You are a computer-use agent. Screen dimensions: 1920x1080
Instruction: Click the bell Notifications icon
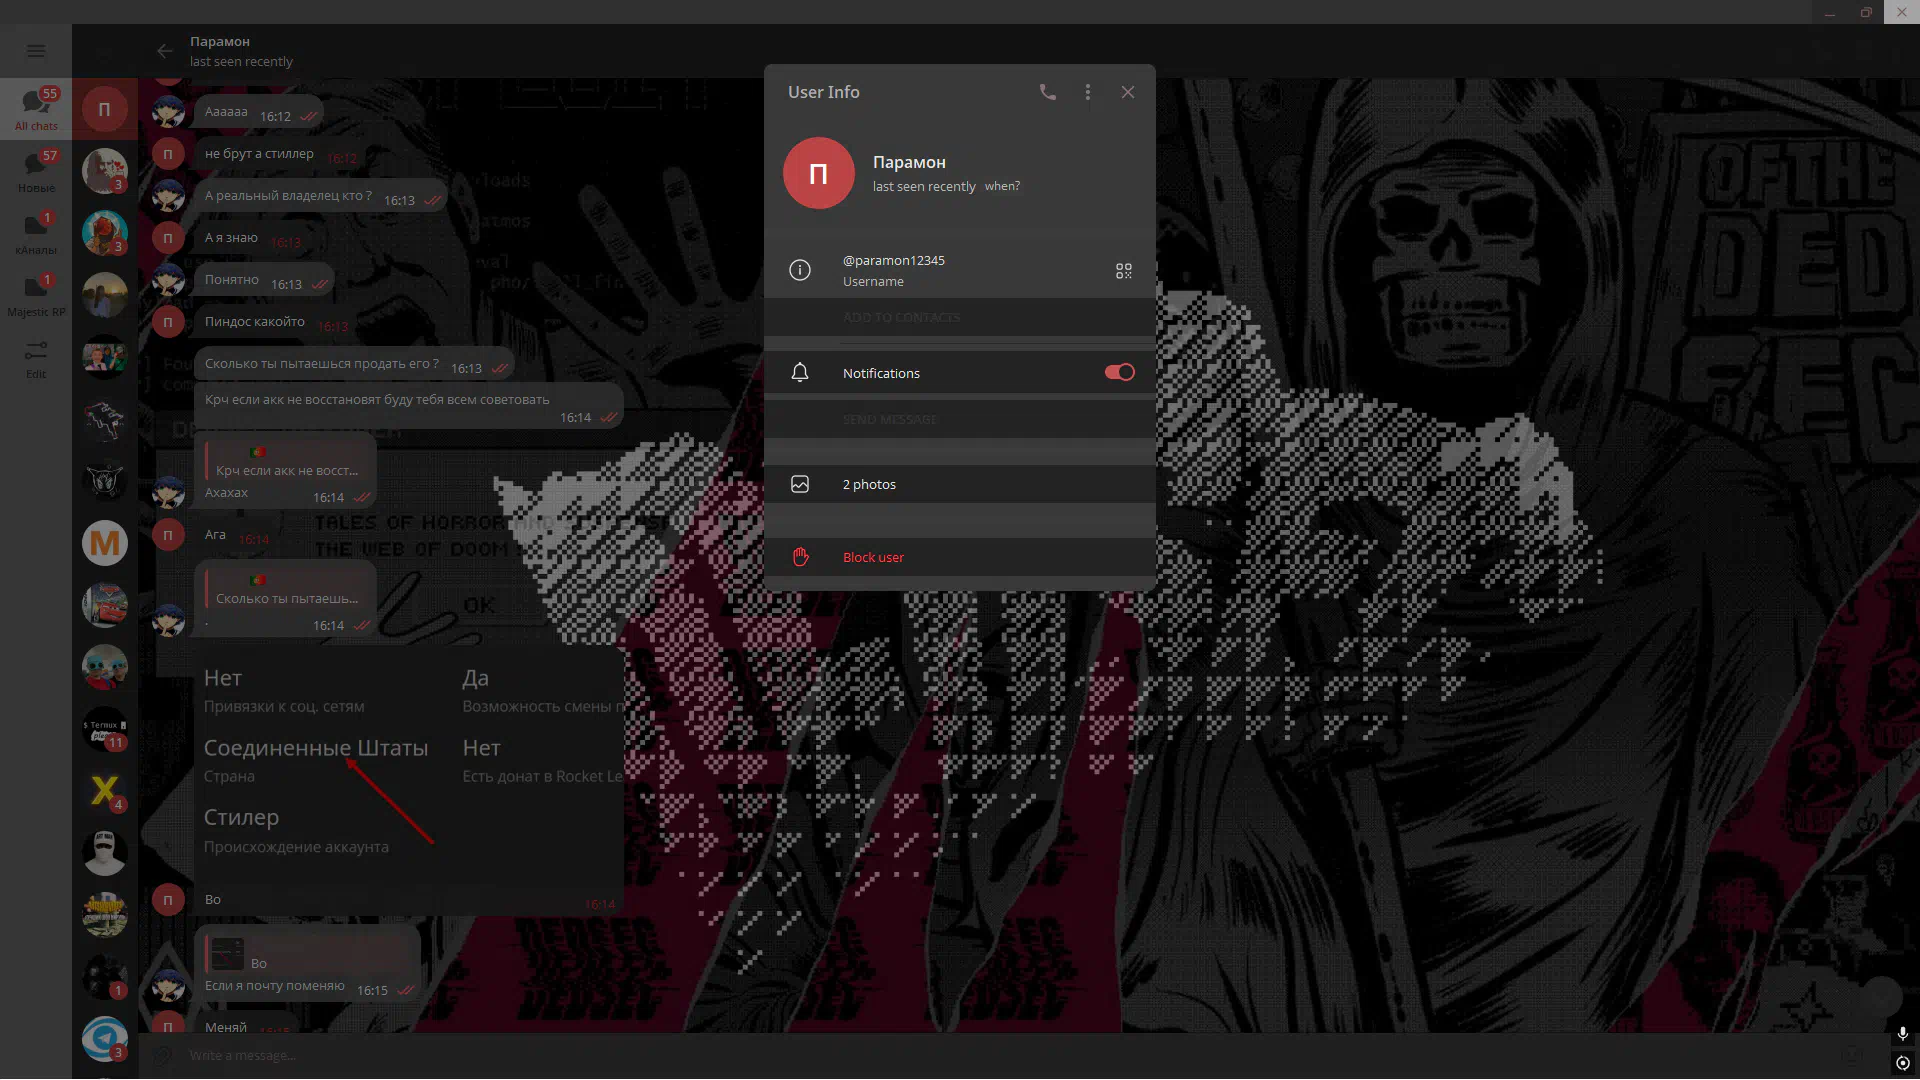[x=800, y=373]
